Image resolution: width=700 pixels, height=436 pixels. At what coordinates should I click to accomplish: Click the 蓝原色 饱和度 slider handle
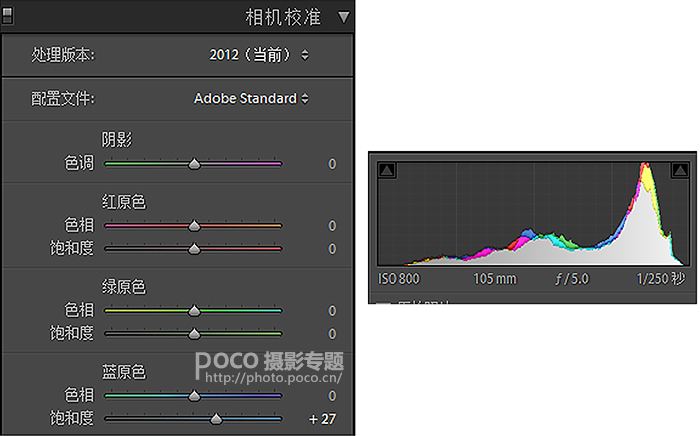coord(216,418)
